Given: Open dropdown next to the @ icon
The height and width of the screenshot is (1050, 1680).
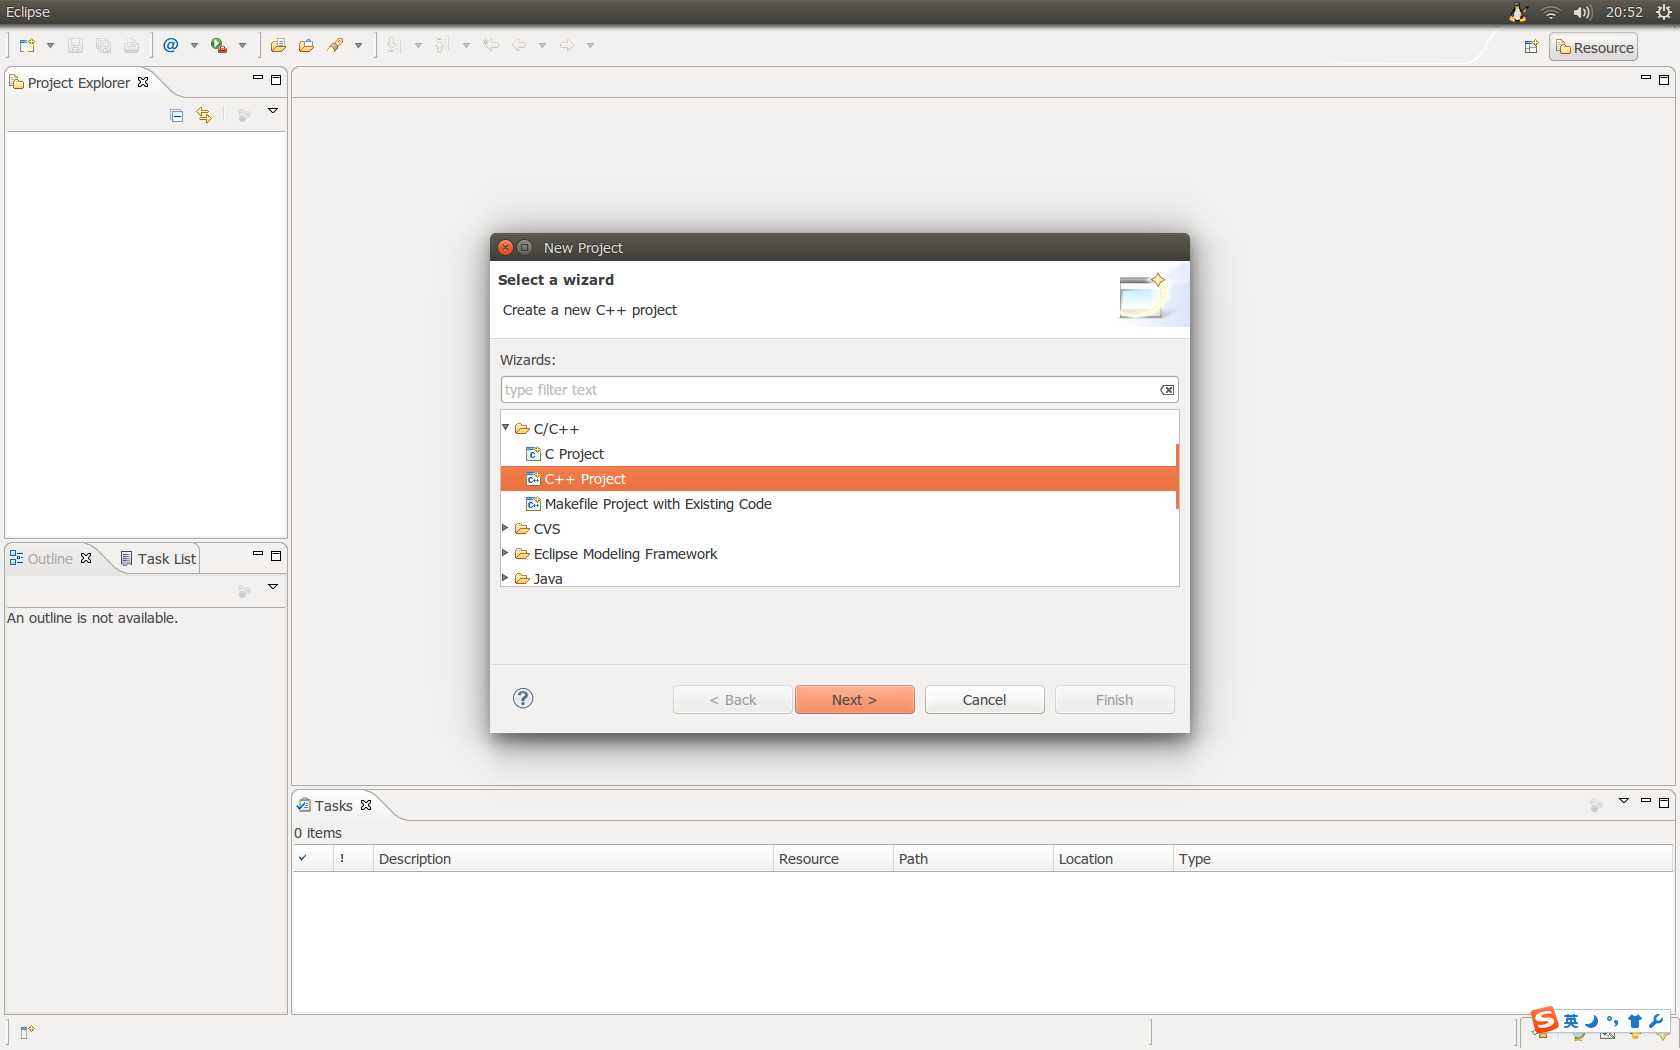Looking at the screenshot, I should pyautogui.click(x=194, y=46).
